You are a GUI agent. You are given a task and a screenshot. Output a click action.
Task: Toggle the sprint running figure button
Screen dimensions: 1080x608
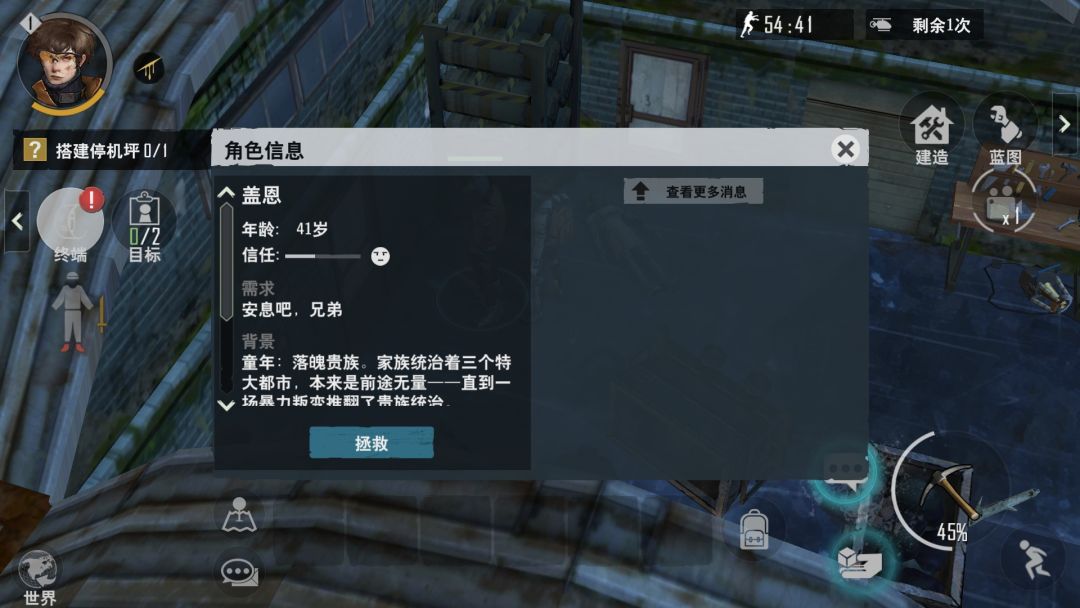coord(1032,558)
